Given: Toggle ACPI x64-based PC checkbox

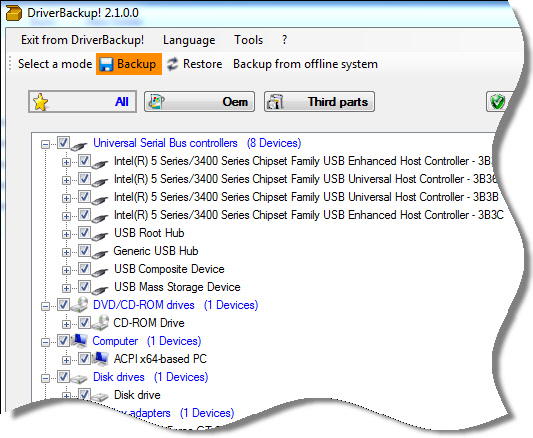Looking at the screenshot, I should click(84, 358).
